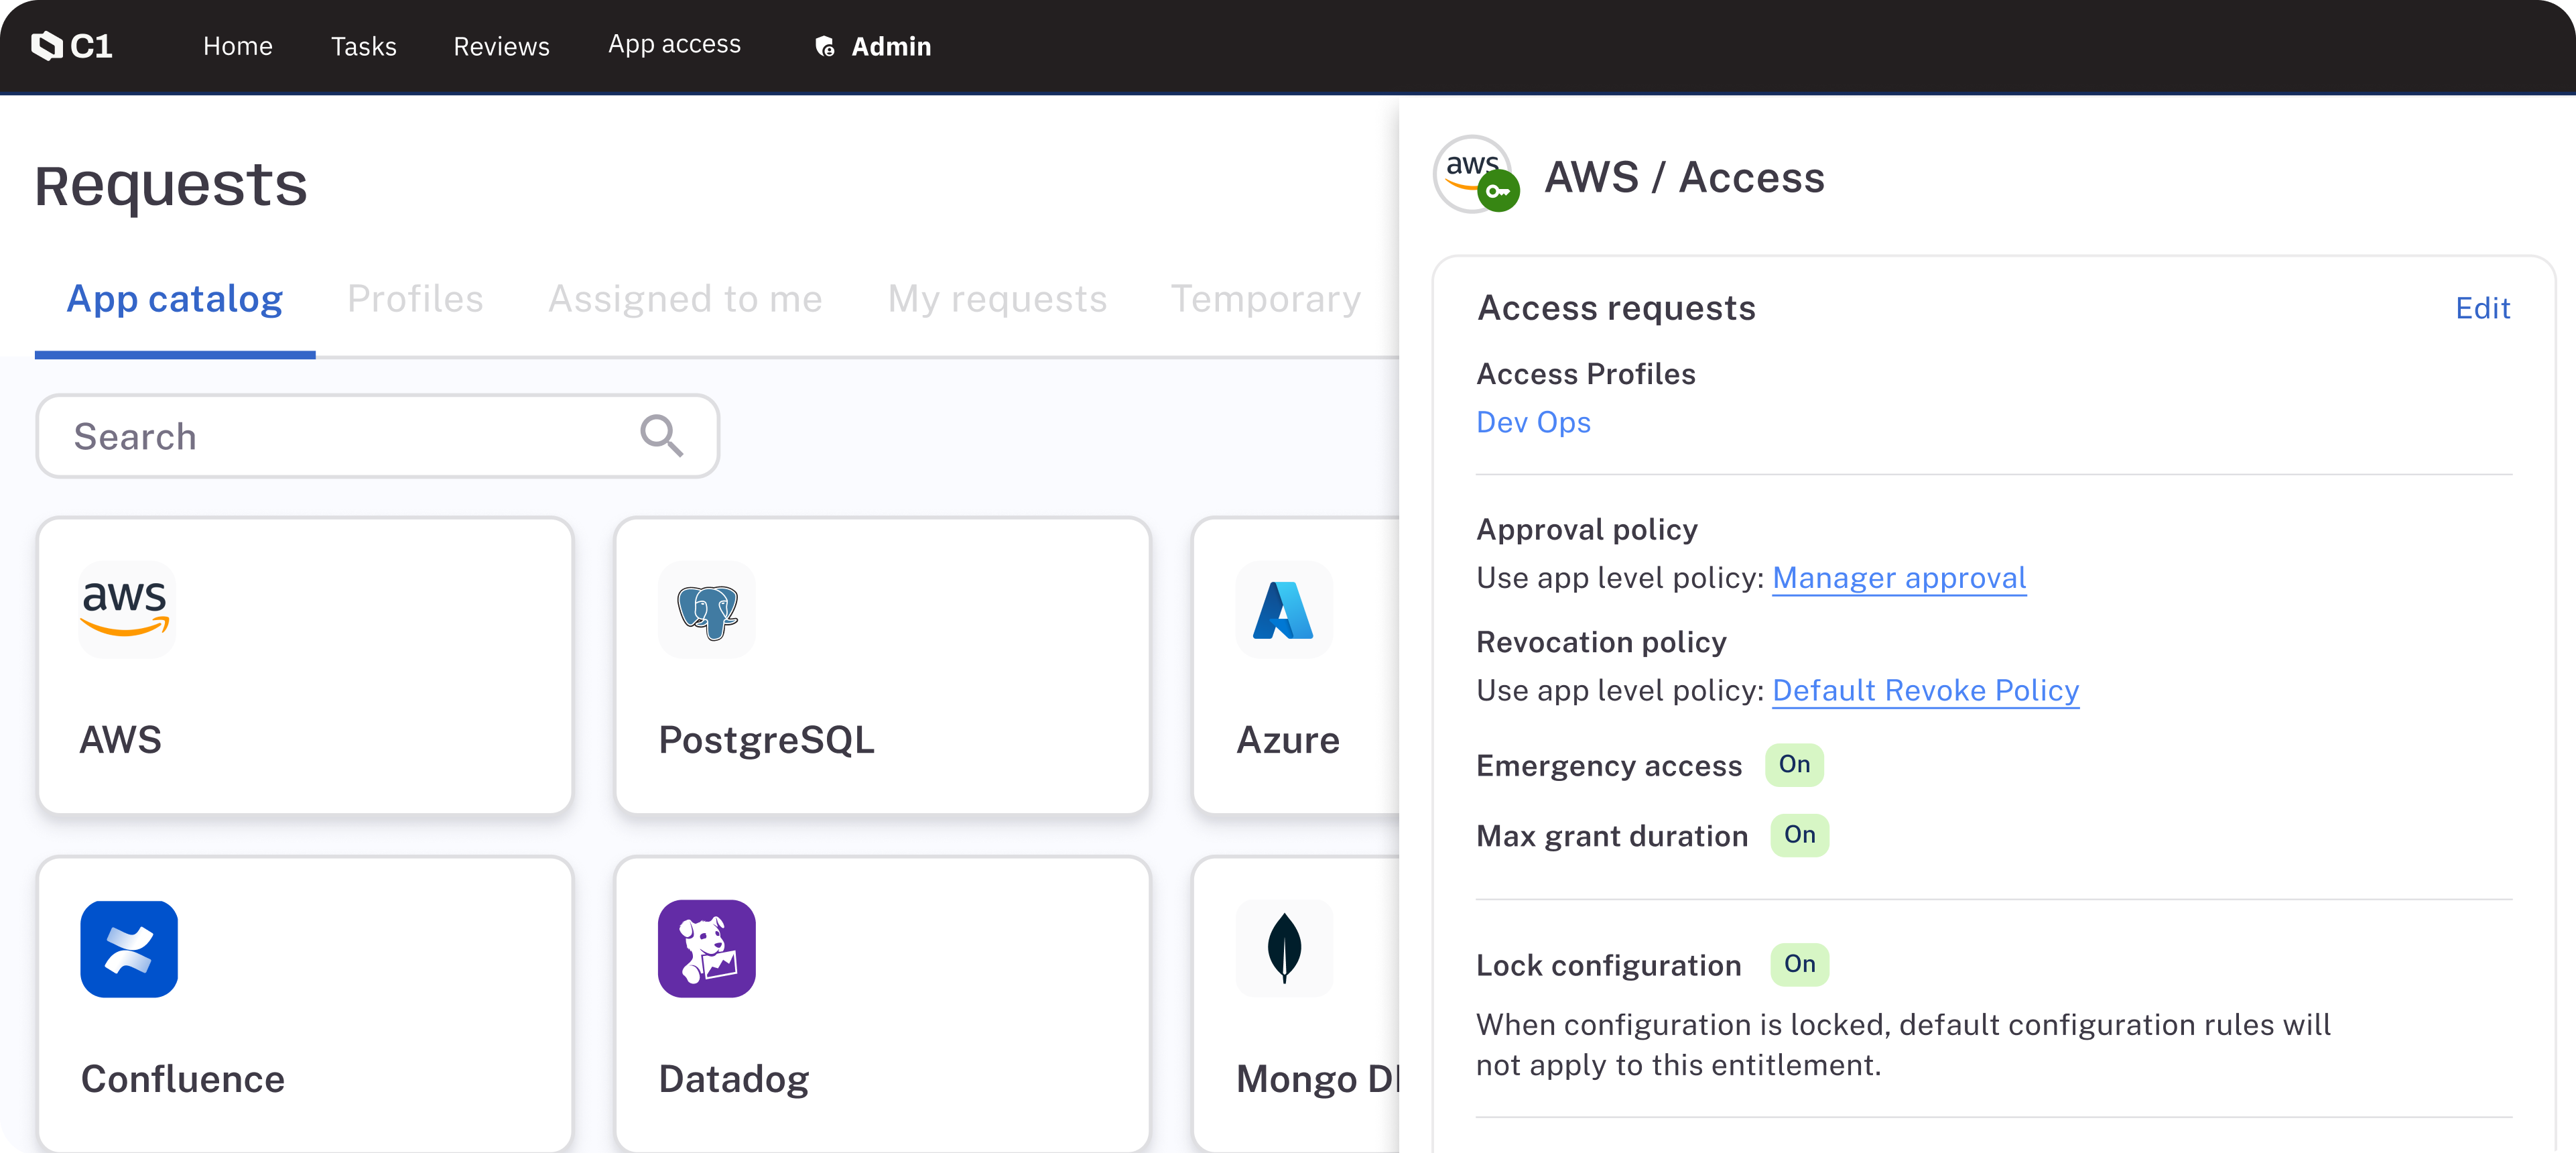
Task: Open the AWS app card icon
Action: 127,609
